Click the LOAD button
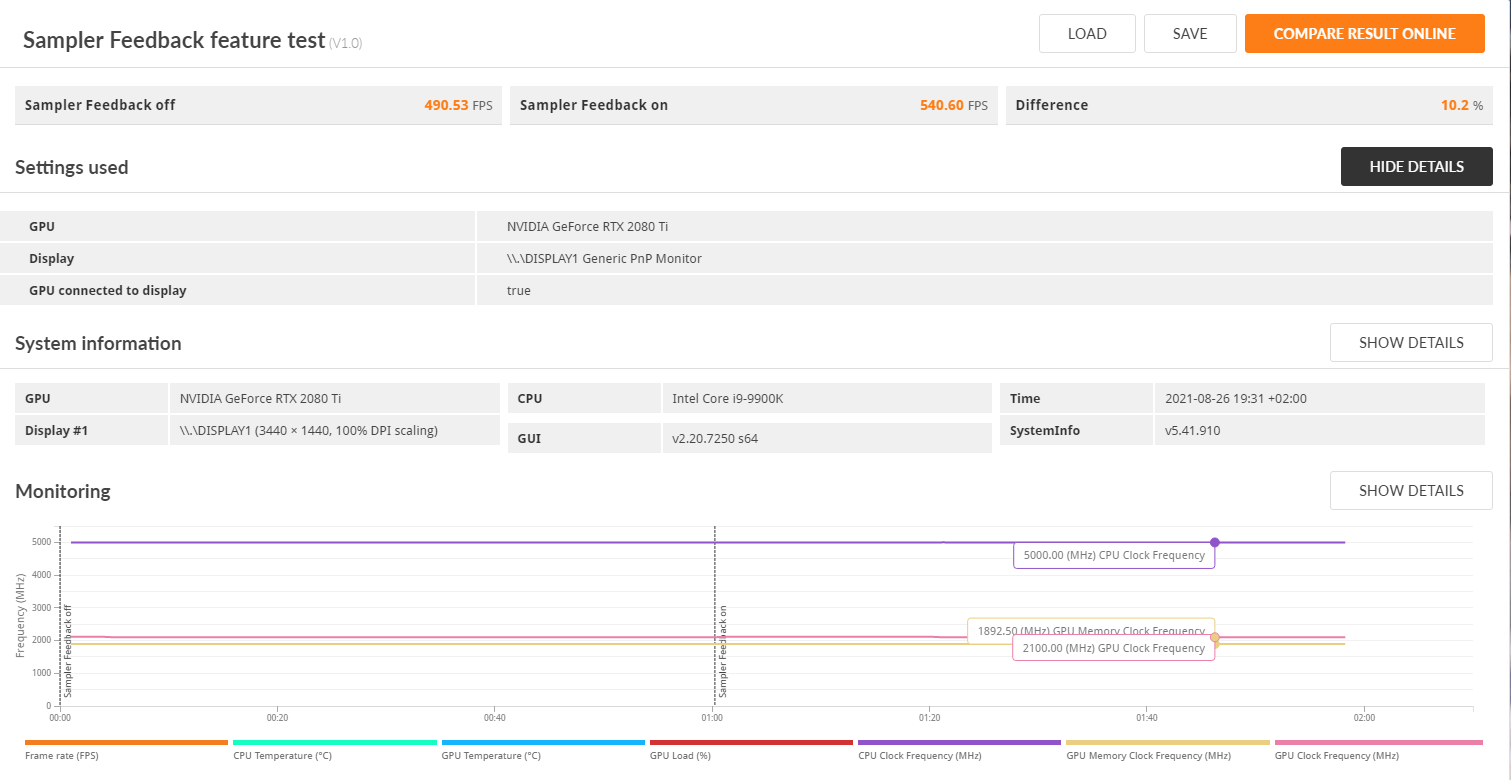 click(x=1086, y=33)
